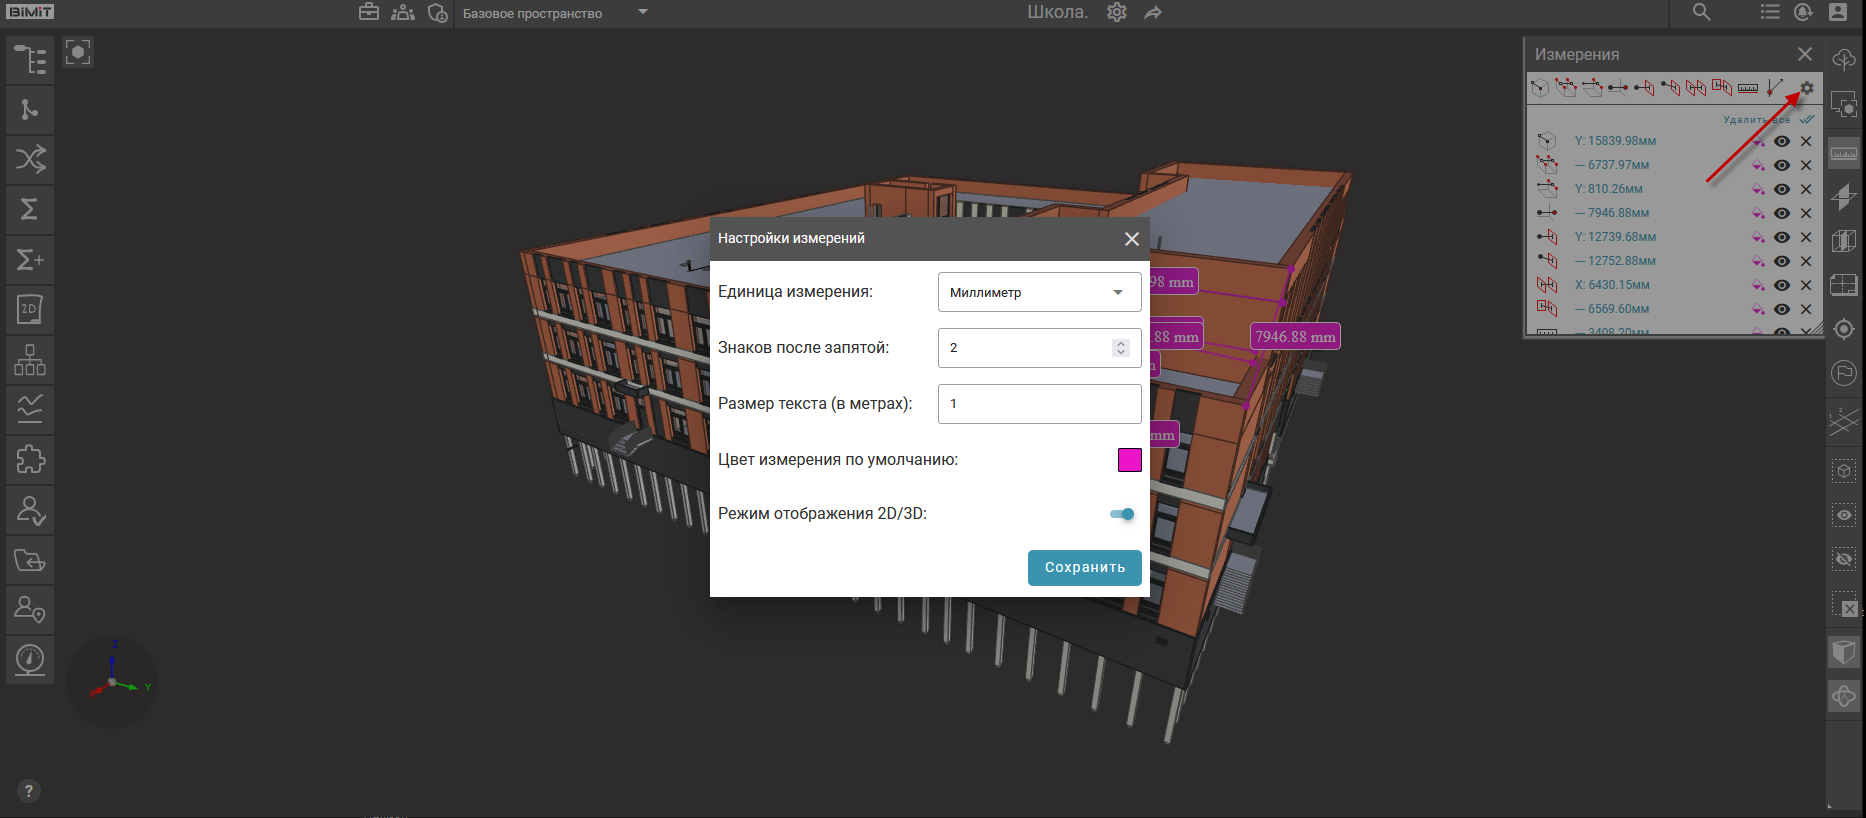The height and width of the screenshot is (818, 1866).
Task: Open the search magnifier in top bar
Action: (1701, 12)
